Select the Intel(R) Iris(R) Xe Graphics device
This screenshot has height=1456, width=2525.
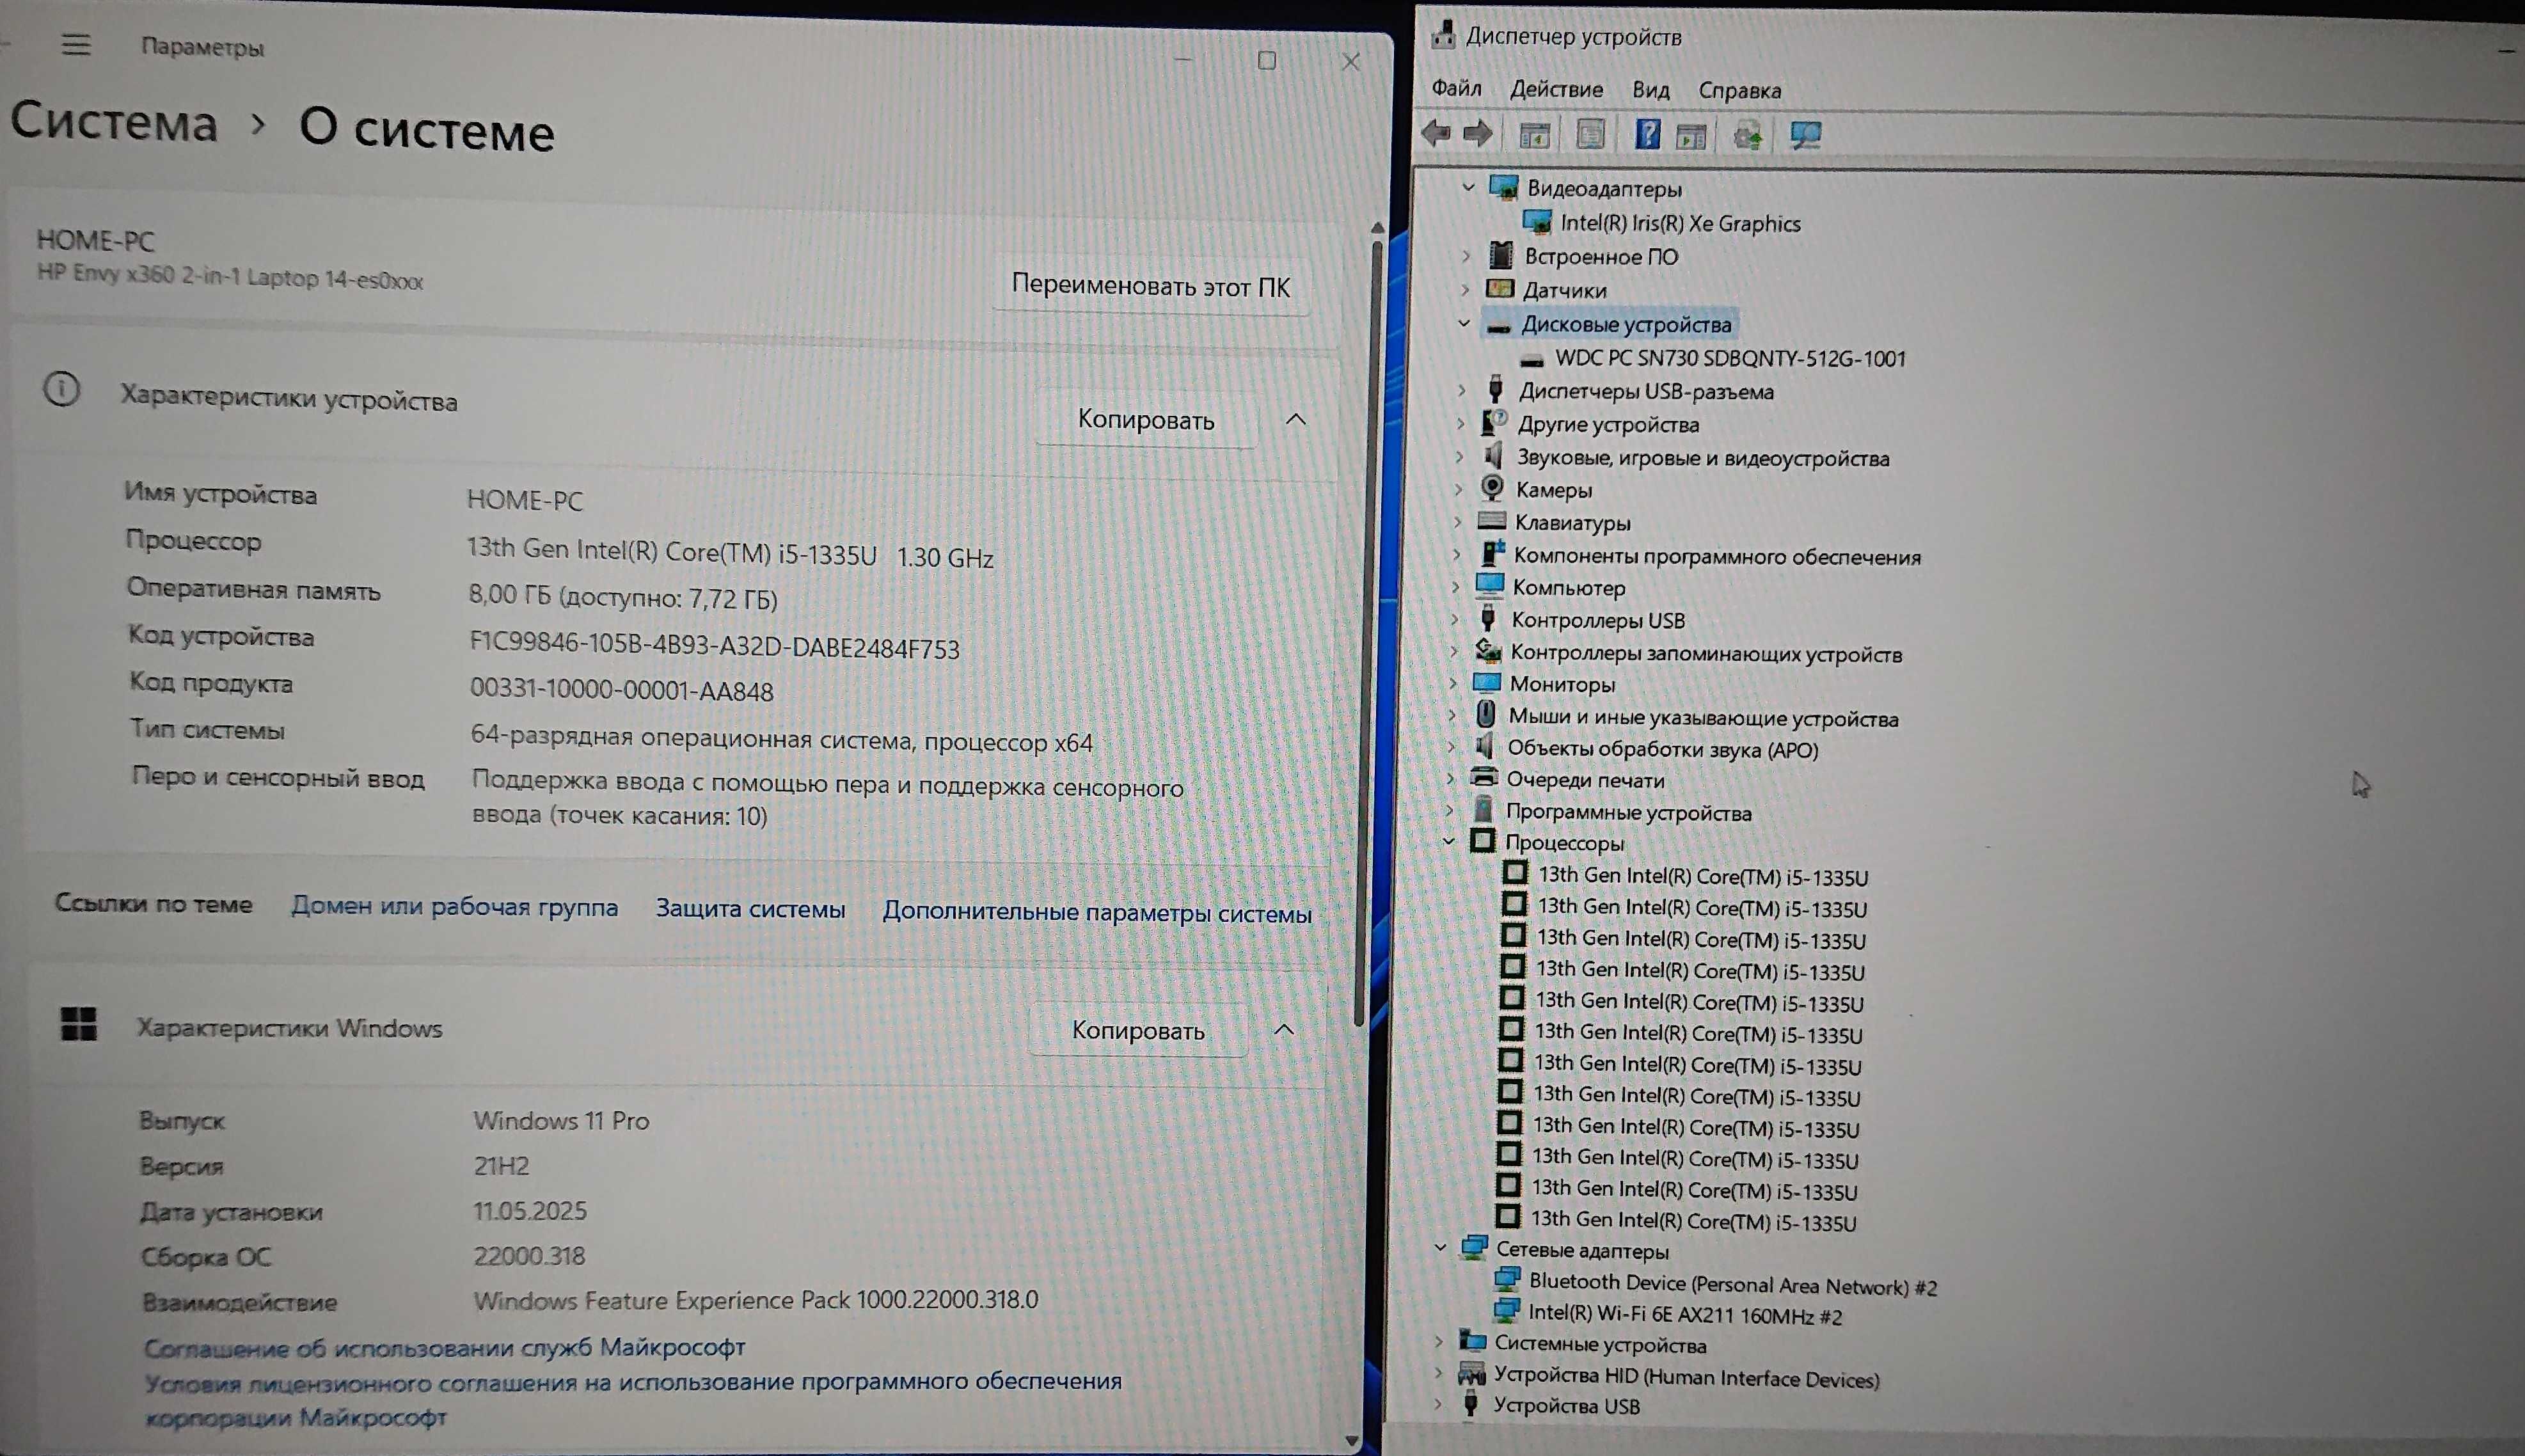(x=1680, y=224)
